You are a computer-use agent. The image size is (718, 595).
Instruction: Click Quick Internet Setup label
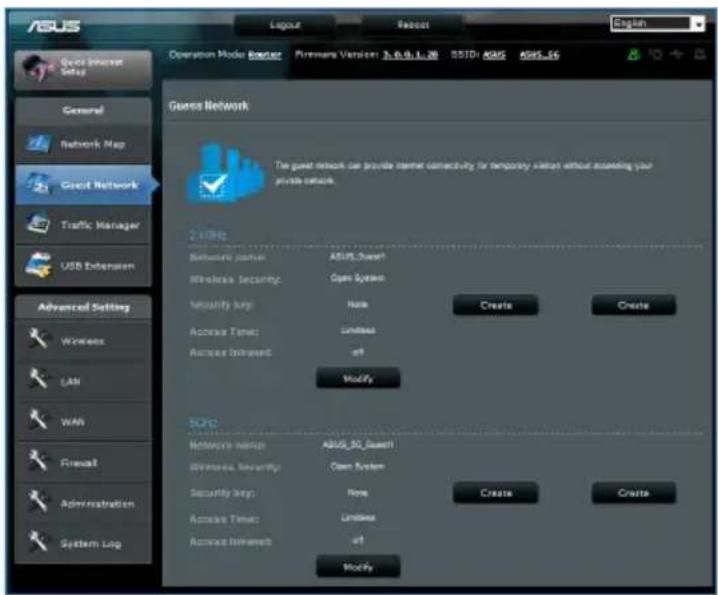(x=92, y=66)
